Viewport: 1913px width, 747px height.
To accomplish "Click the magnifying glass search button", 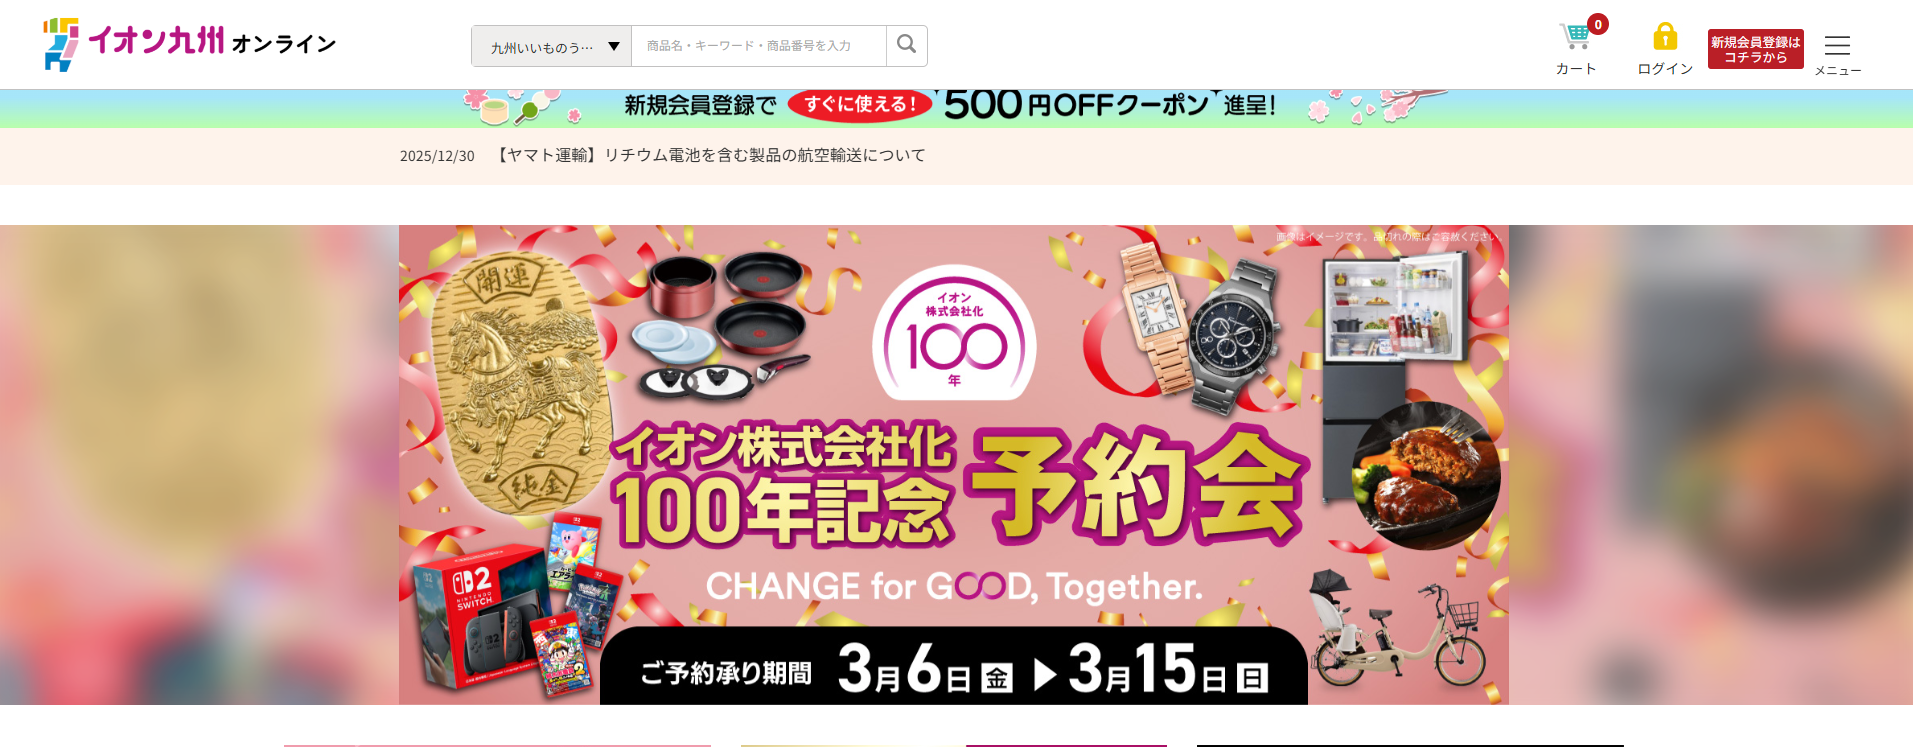I will coord(907,45).
